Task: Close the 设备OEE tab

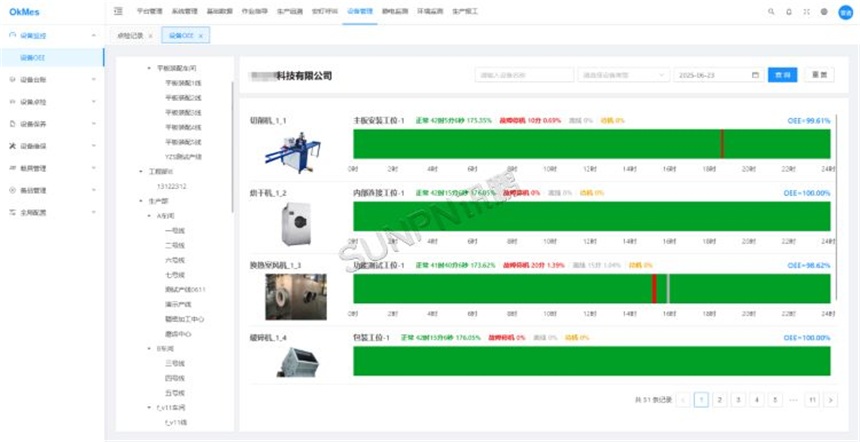Action: tap(201, 36)
